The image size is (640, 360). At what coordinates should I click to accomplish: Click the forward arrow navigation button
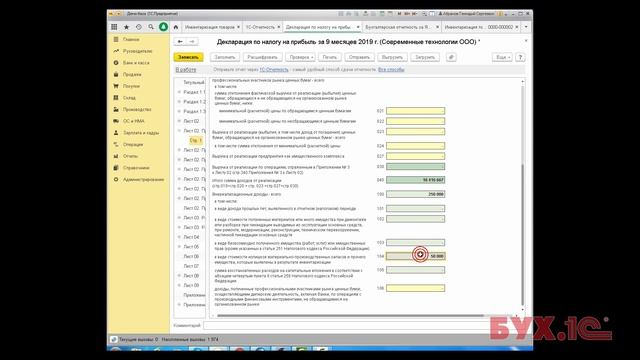pyautogui.click(x=192, y=42)
